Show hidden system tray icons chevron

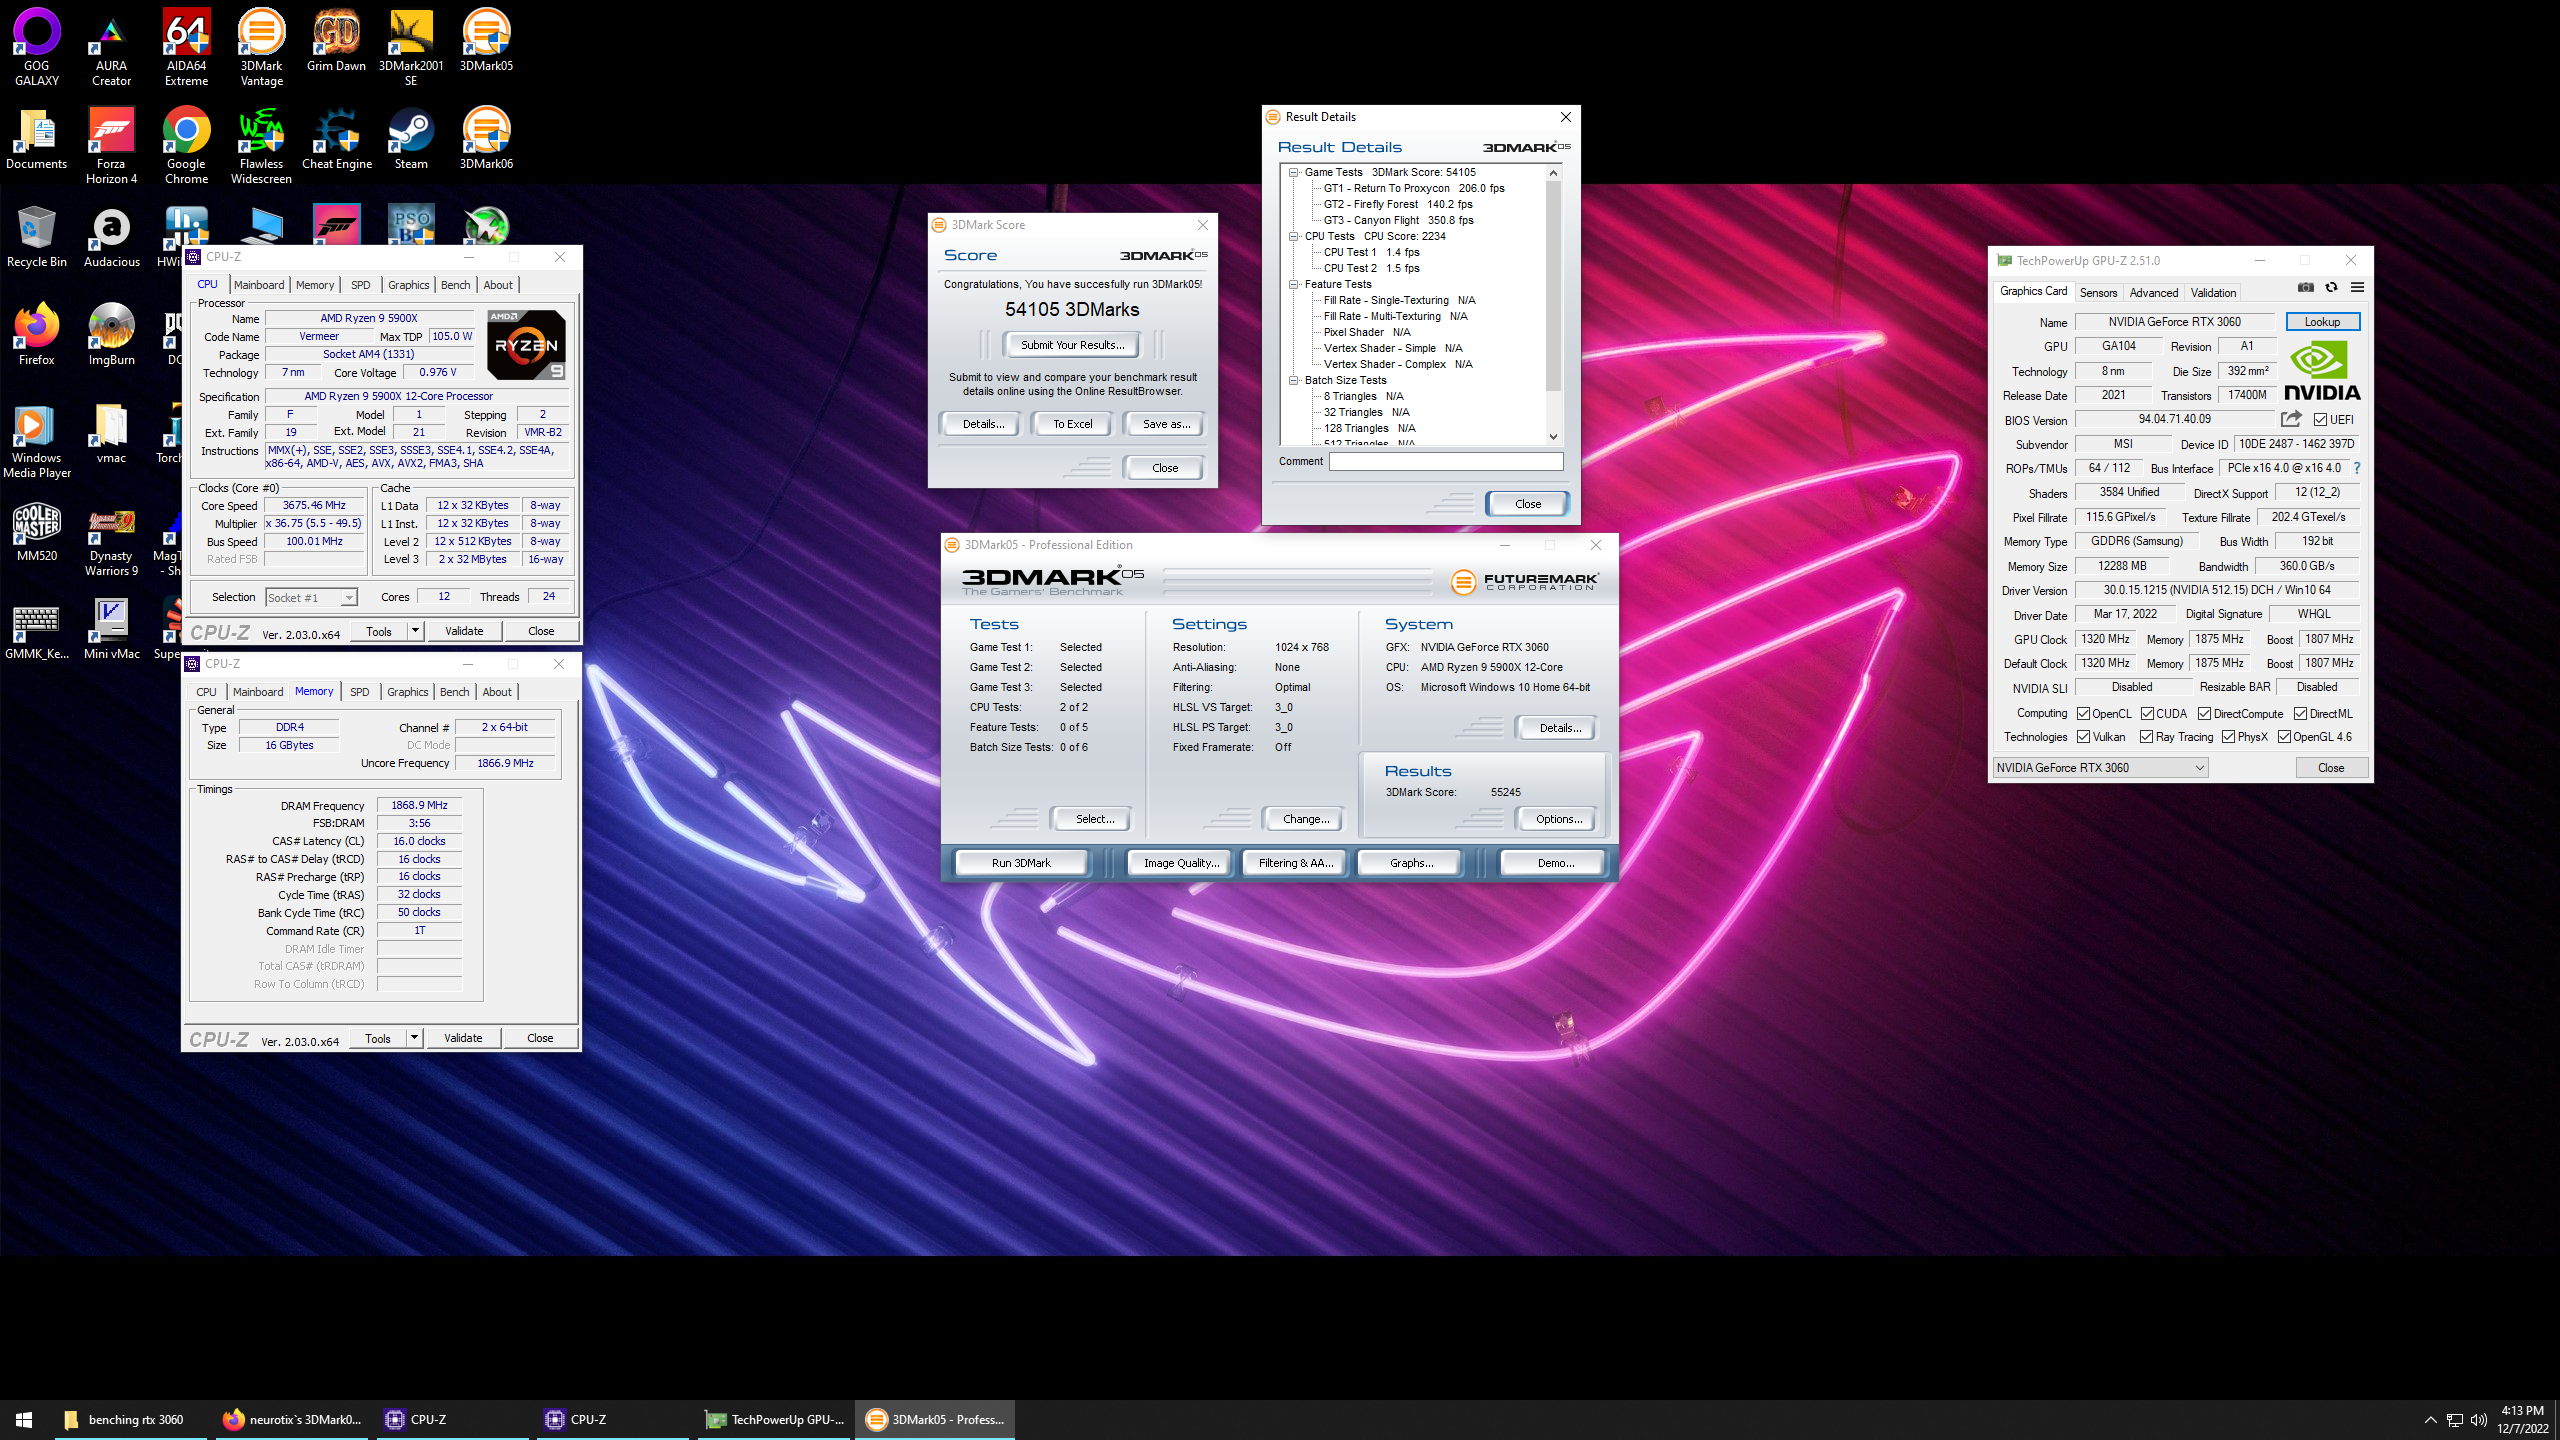[2430, 1420]
